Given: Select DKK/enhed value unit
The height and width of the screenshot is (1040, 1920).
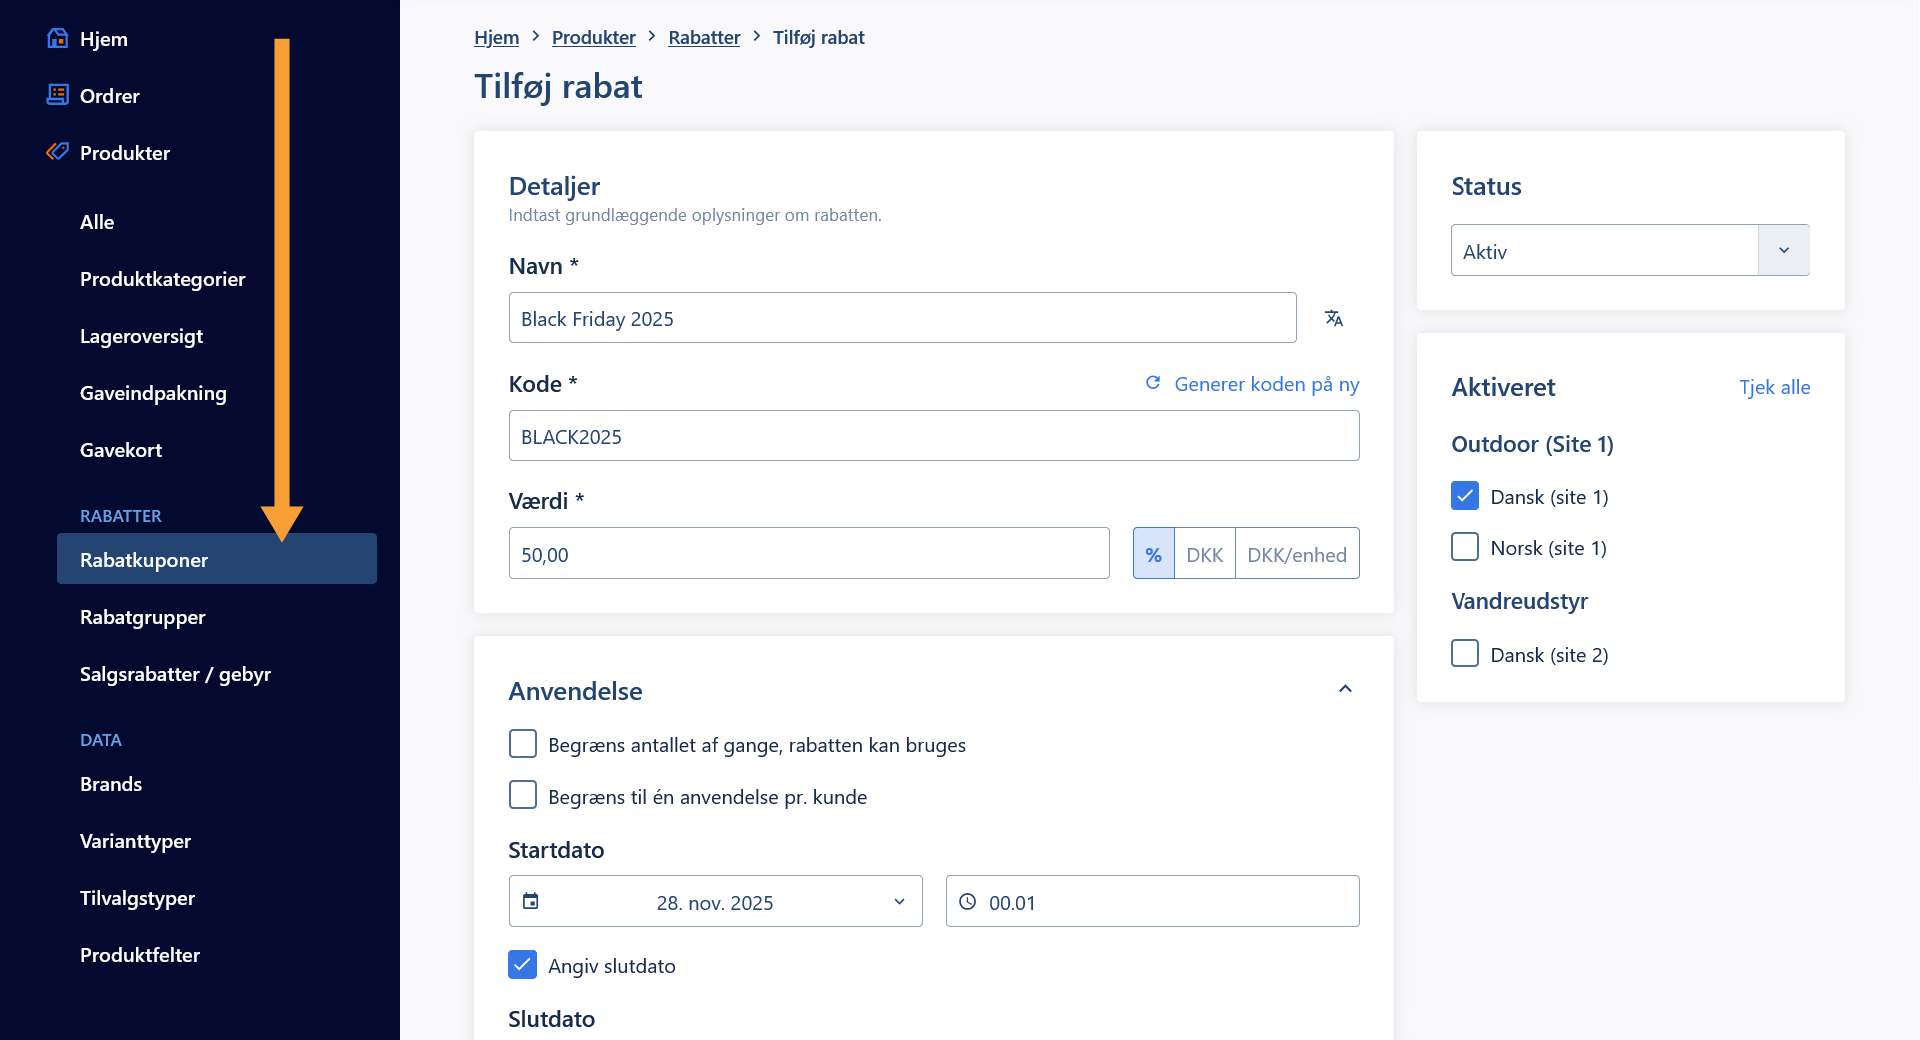Looking at the screenshot, I should coord(1296,554).
